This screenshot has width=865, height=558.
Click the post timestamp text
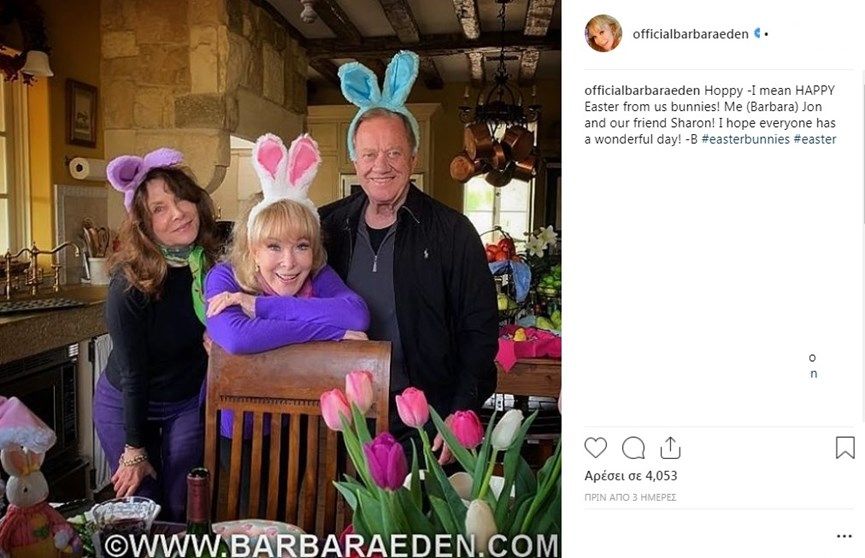(630, 497)
